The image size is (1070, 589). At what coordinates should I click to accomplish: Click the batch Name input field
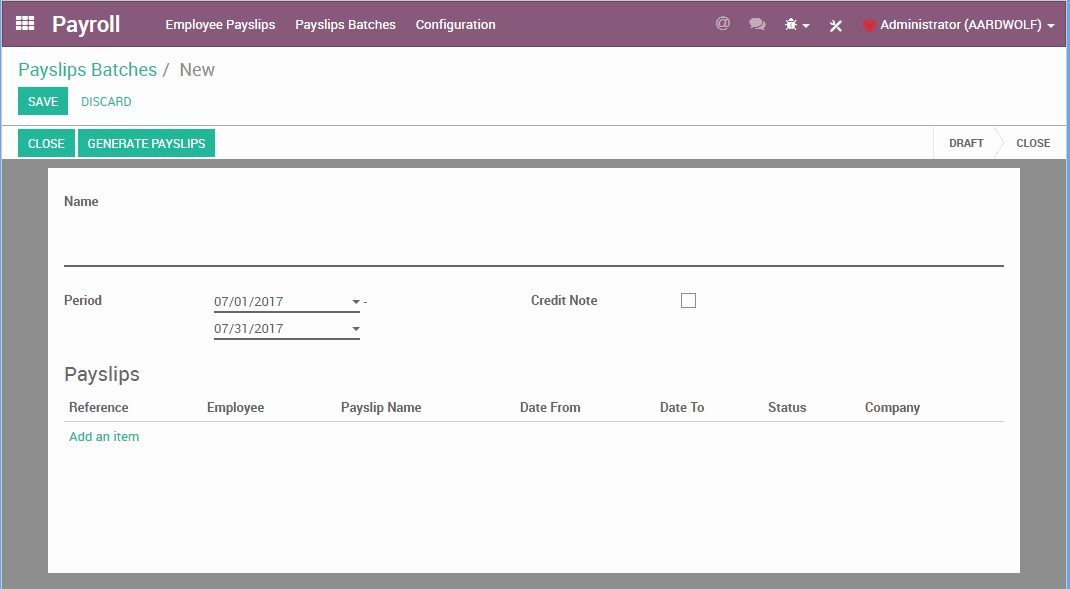point(533,245)
